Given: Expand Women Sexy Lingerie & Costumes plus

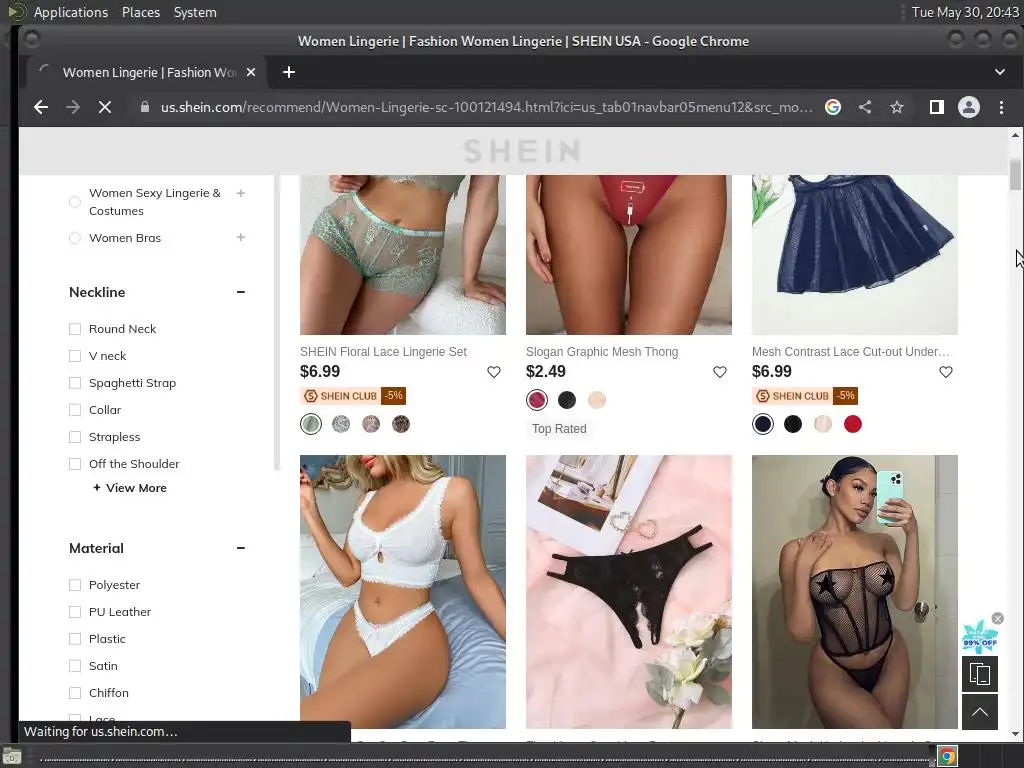Looking at the screenshot, I should [x=241, y=193].
